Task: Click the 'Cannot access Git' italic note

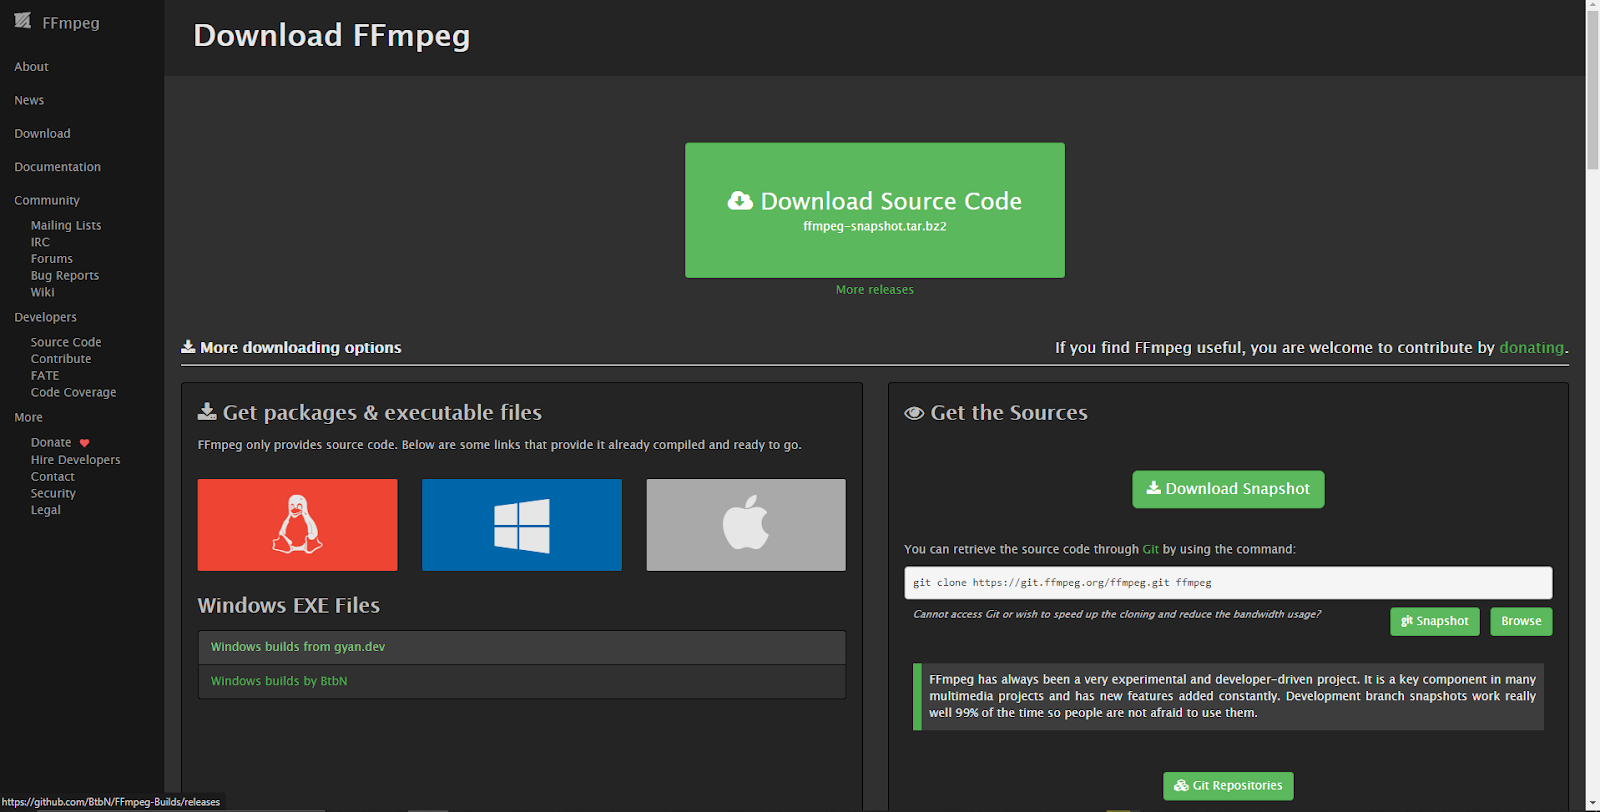Action: coord(1117,614)
